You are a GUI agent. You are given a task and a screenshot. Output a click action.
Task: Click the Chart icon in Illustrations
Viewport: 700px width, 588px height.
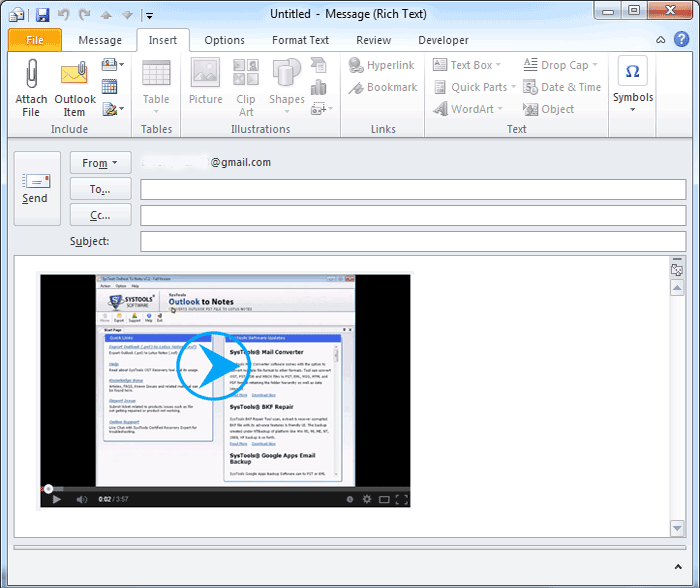click(x=319, y=87)
